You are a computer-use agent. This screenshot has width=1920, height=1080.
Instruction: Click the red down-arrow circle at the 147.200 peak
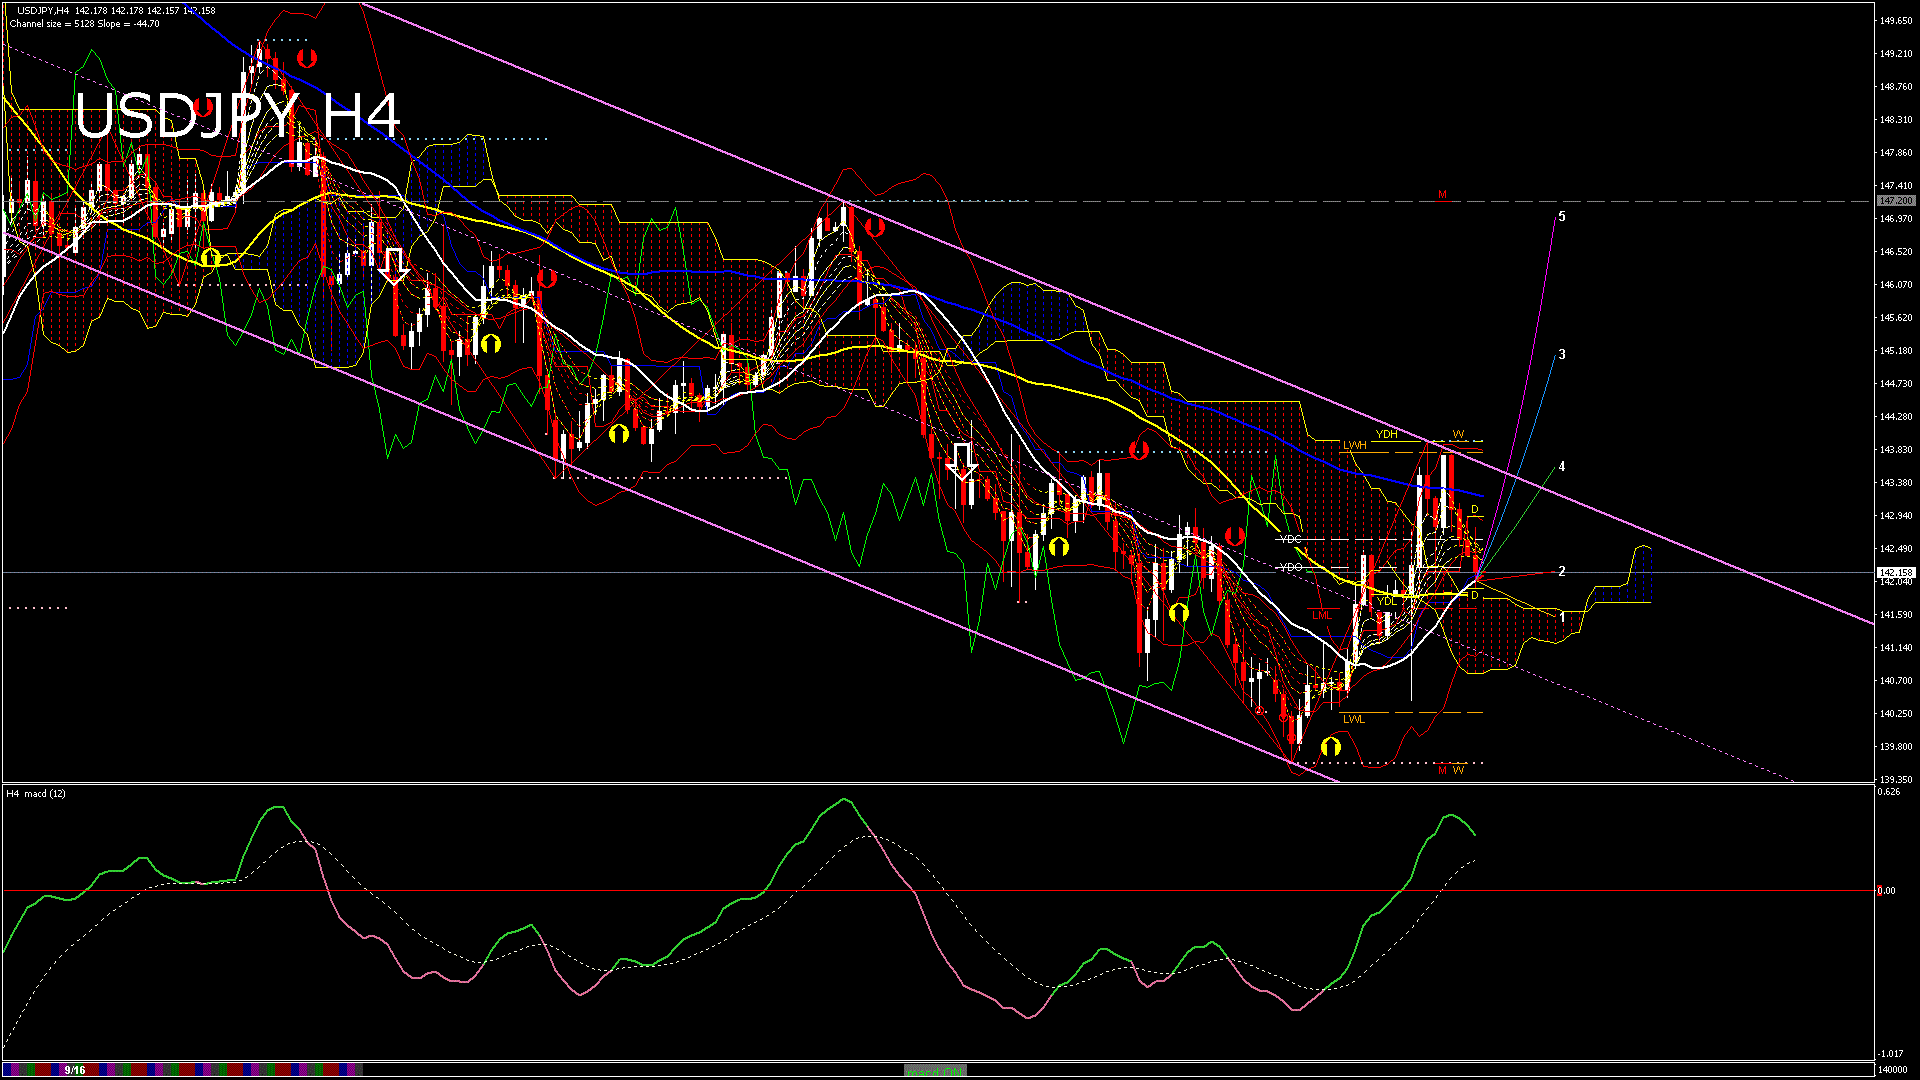(x=875, y=227)
